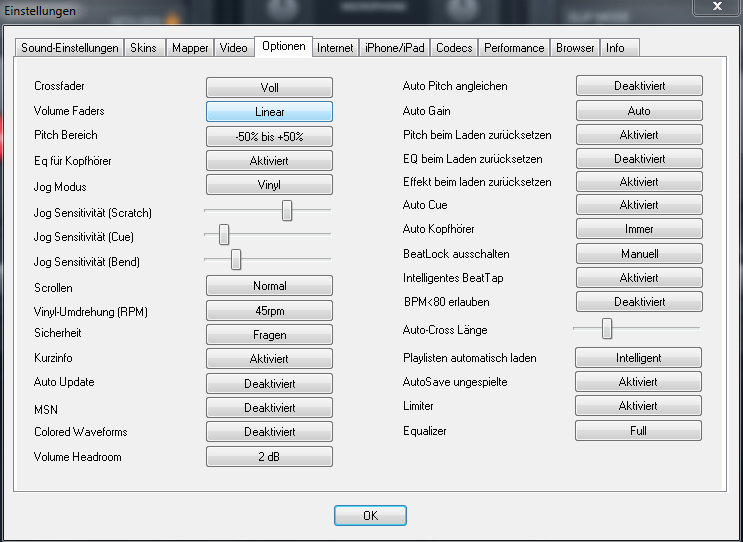Image resolution: width=743 pixels, height=542 pixels.
Task: Change the Equalizer 'Full' setting
Action: coord(638,431)
